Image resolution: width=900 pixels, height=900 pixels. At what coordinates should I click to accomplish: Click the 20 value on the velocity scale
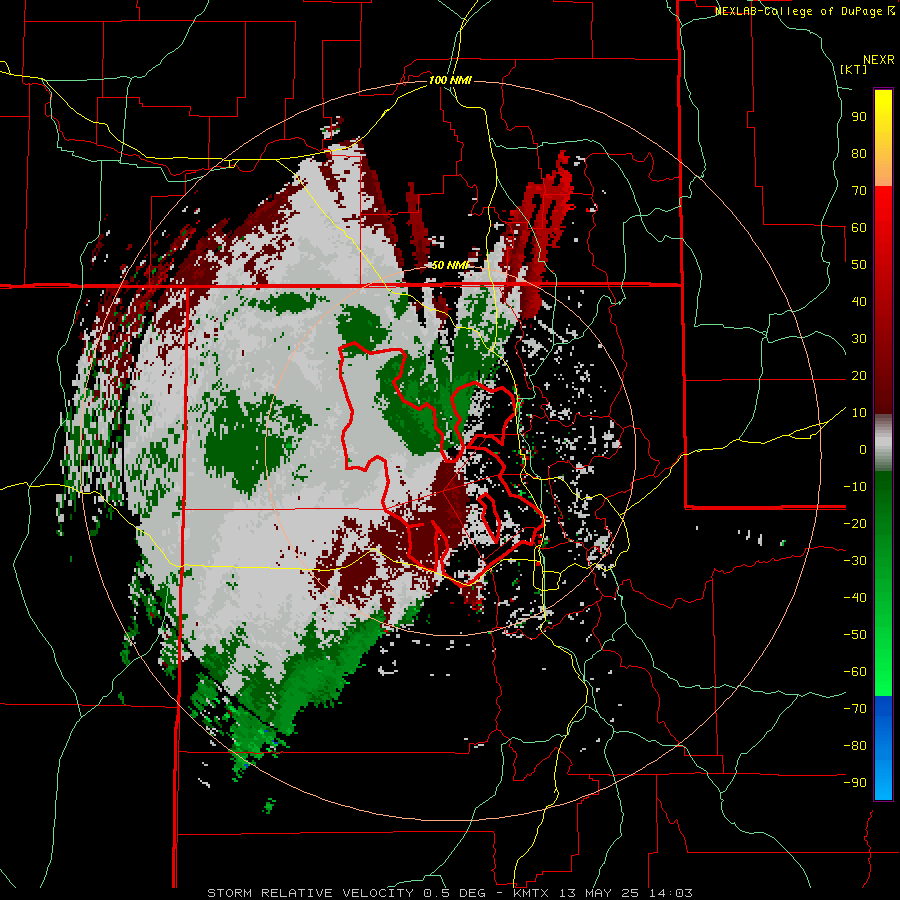point(859,376)
